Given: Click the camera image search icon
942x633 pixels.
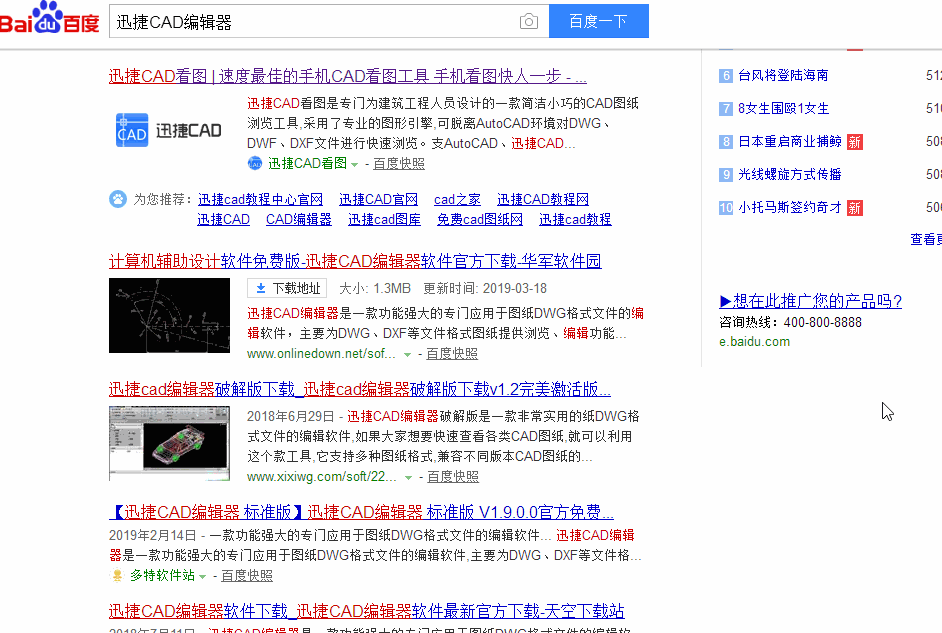Looking at the screenshot, I should [528, 22].
